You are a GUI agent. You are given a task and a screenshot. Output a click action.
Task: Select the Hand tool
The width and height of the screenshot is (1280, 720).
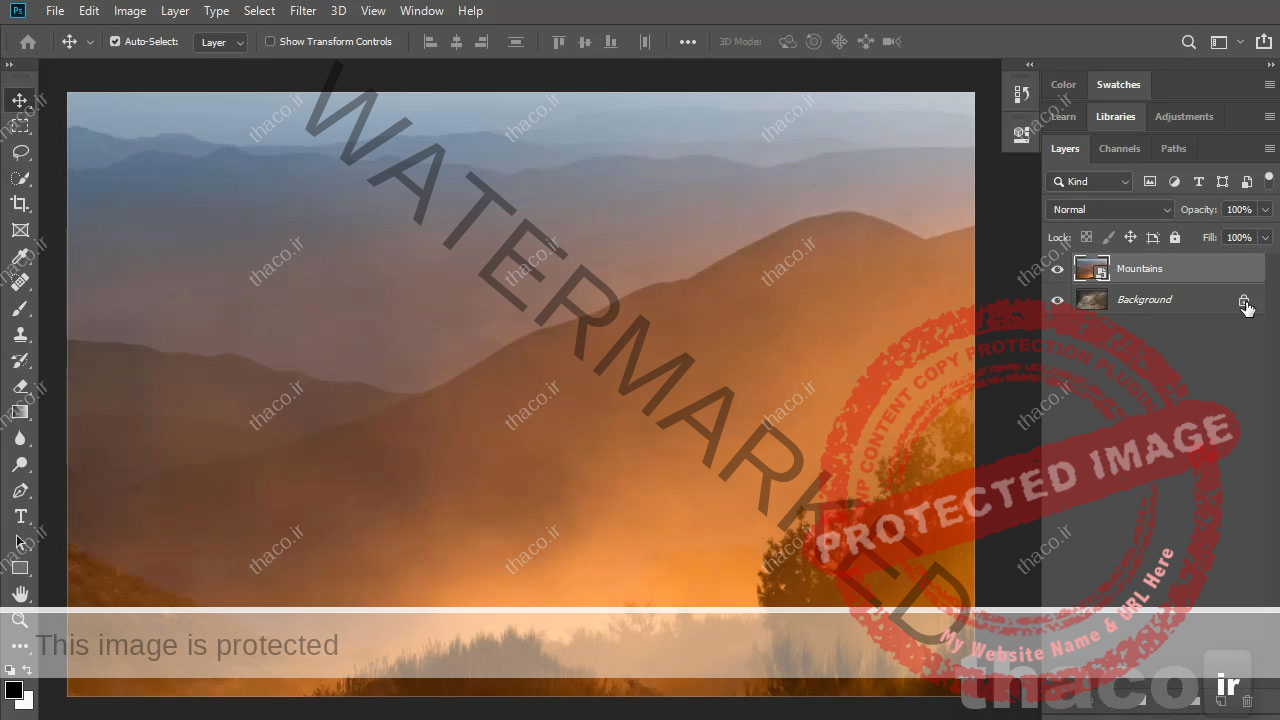tap(20, 594)
